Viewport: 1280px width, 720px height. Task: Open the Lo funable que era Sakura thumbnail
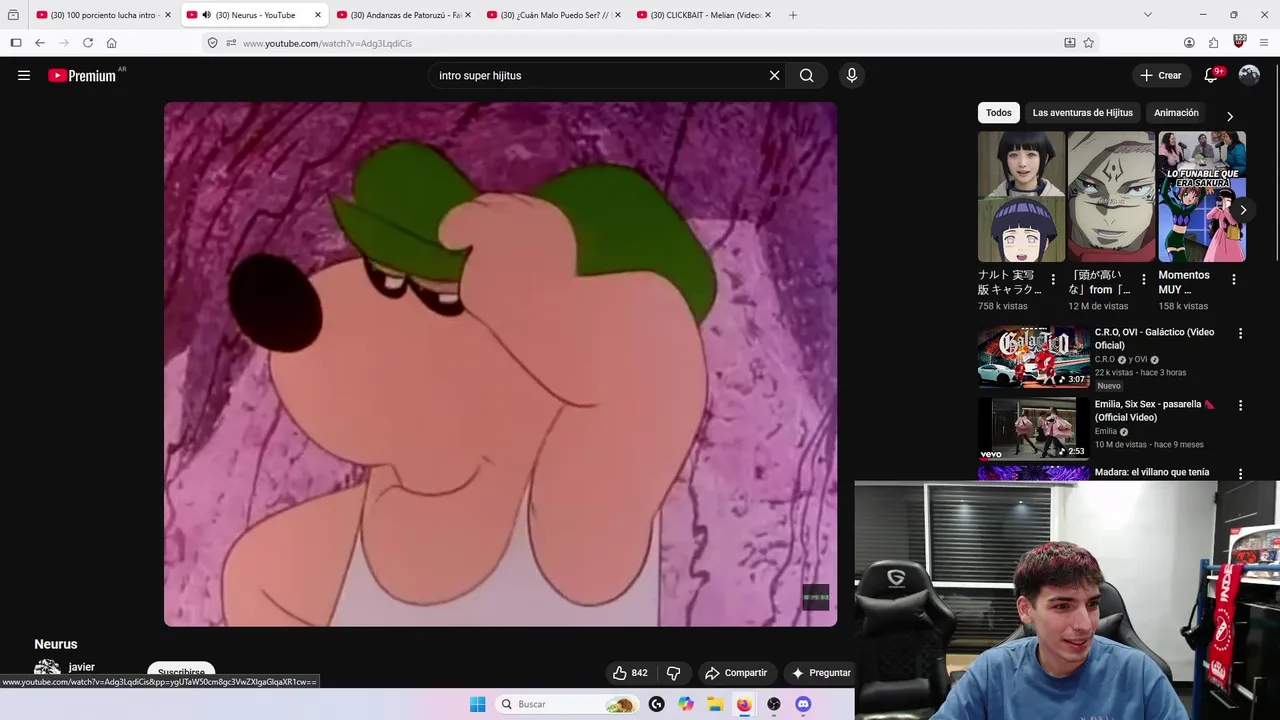click(x=1202, y=196)
